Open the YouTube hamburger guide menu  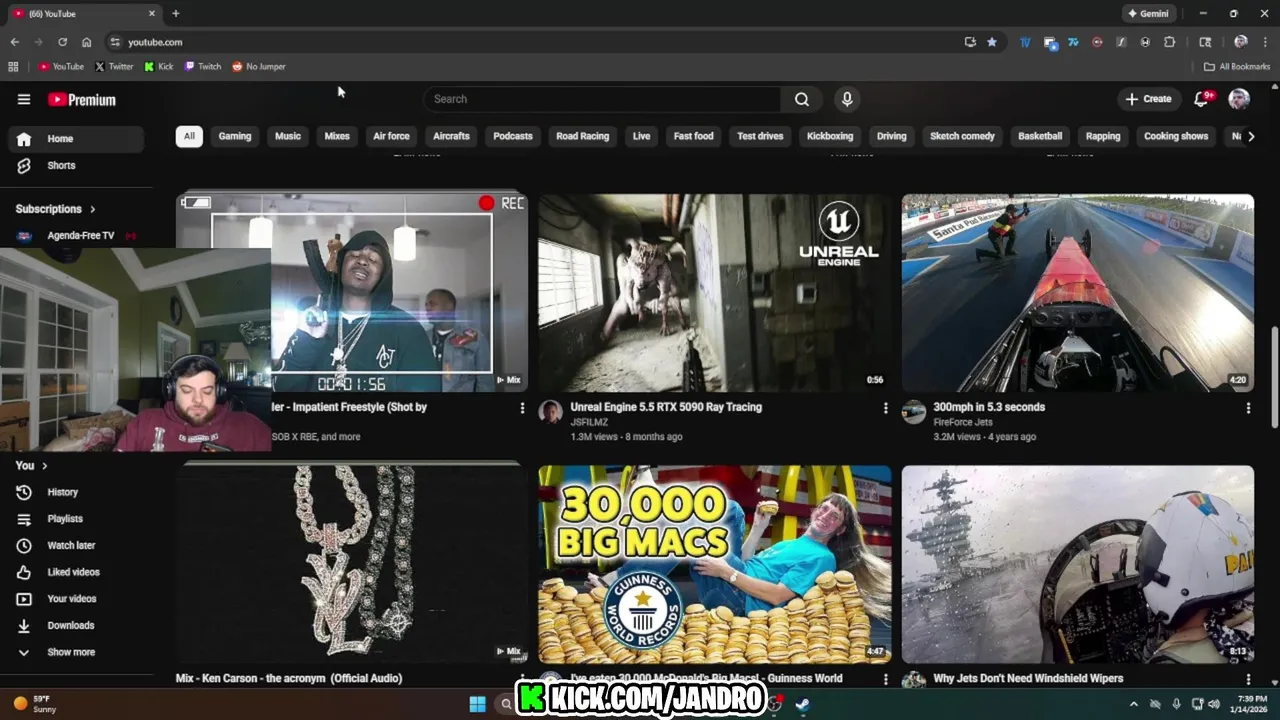point(24,99)
